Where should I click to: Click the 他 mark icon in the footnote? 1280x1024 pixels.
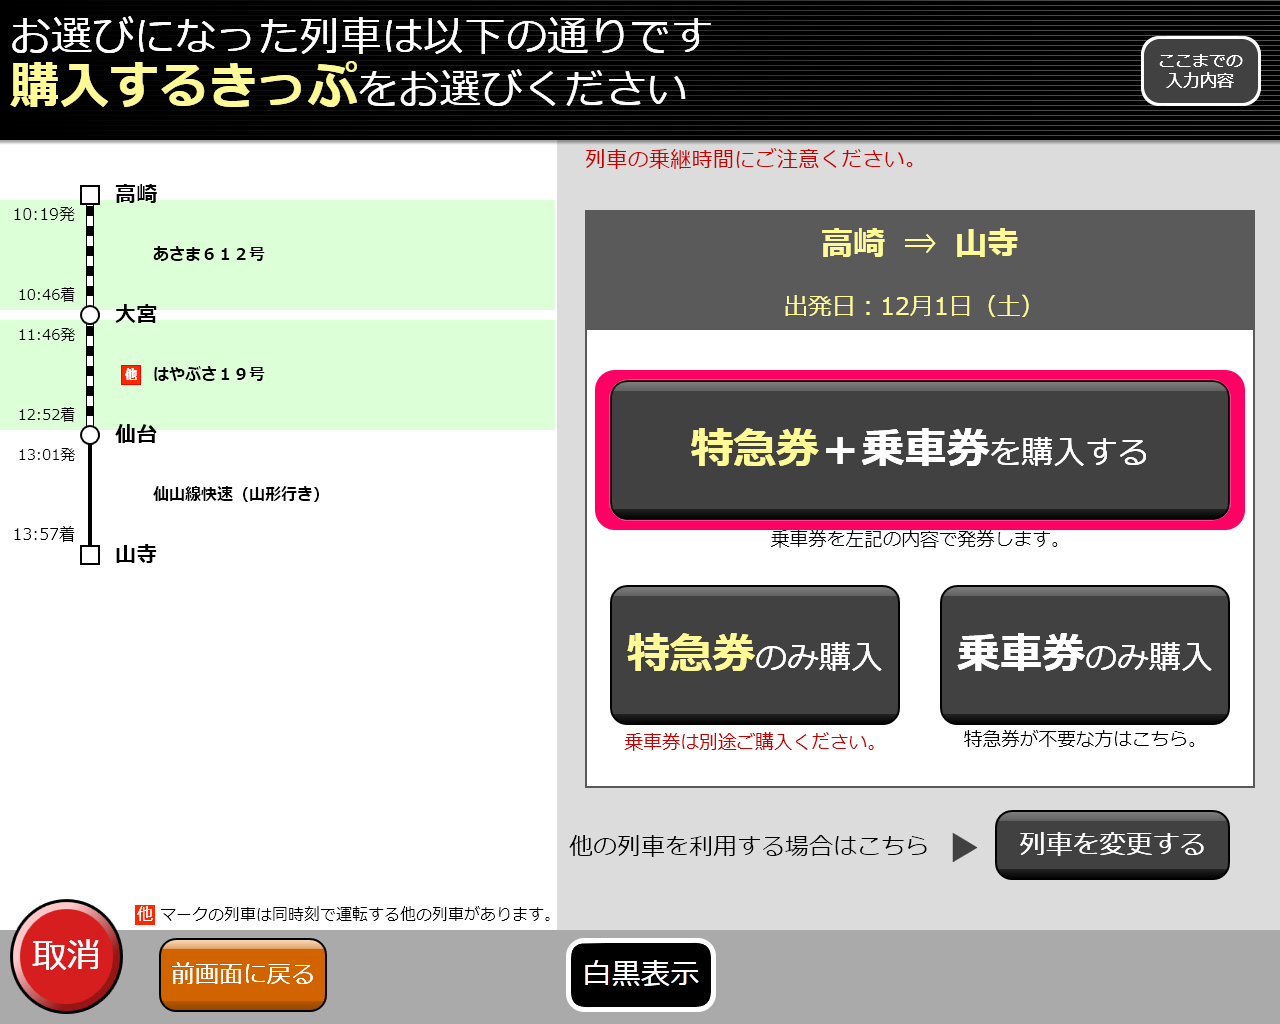[x=145, y=914]
